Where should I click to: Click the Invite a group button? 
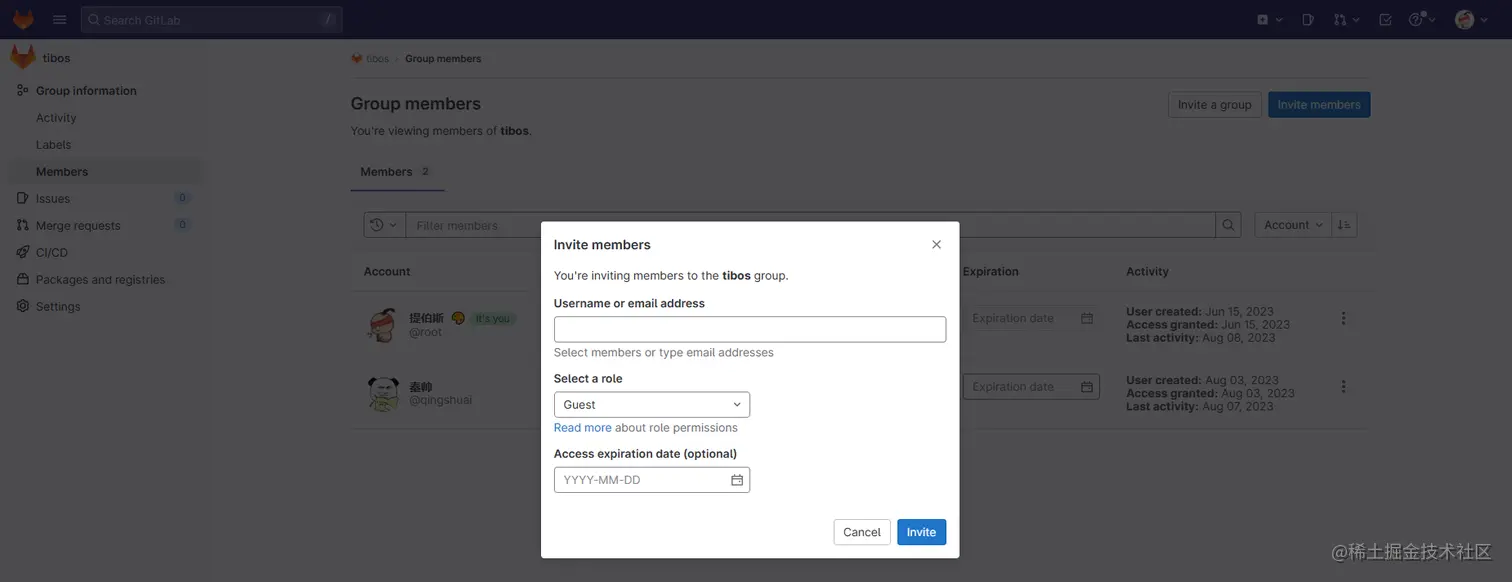(x=1214, y=104)
